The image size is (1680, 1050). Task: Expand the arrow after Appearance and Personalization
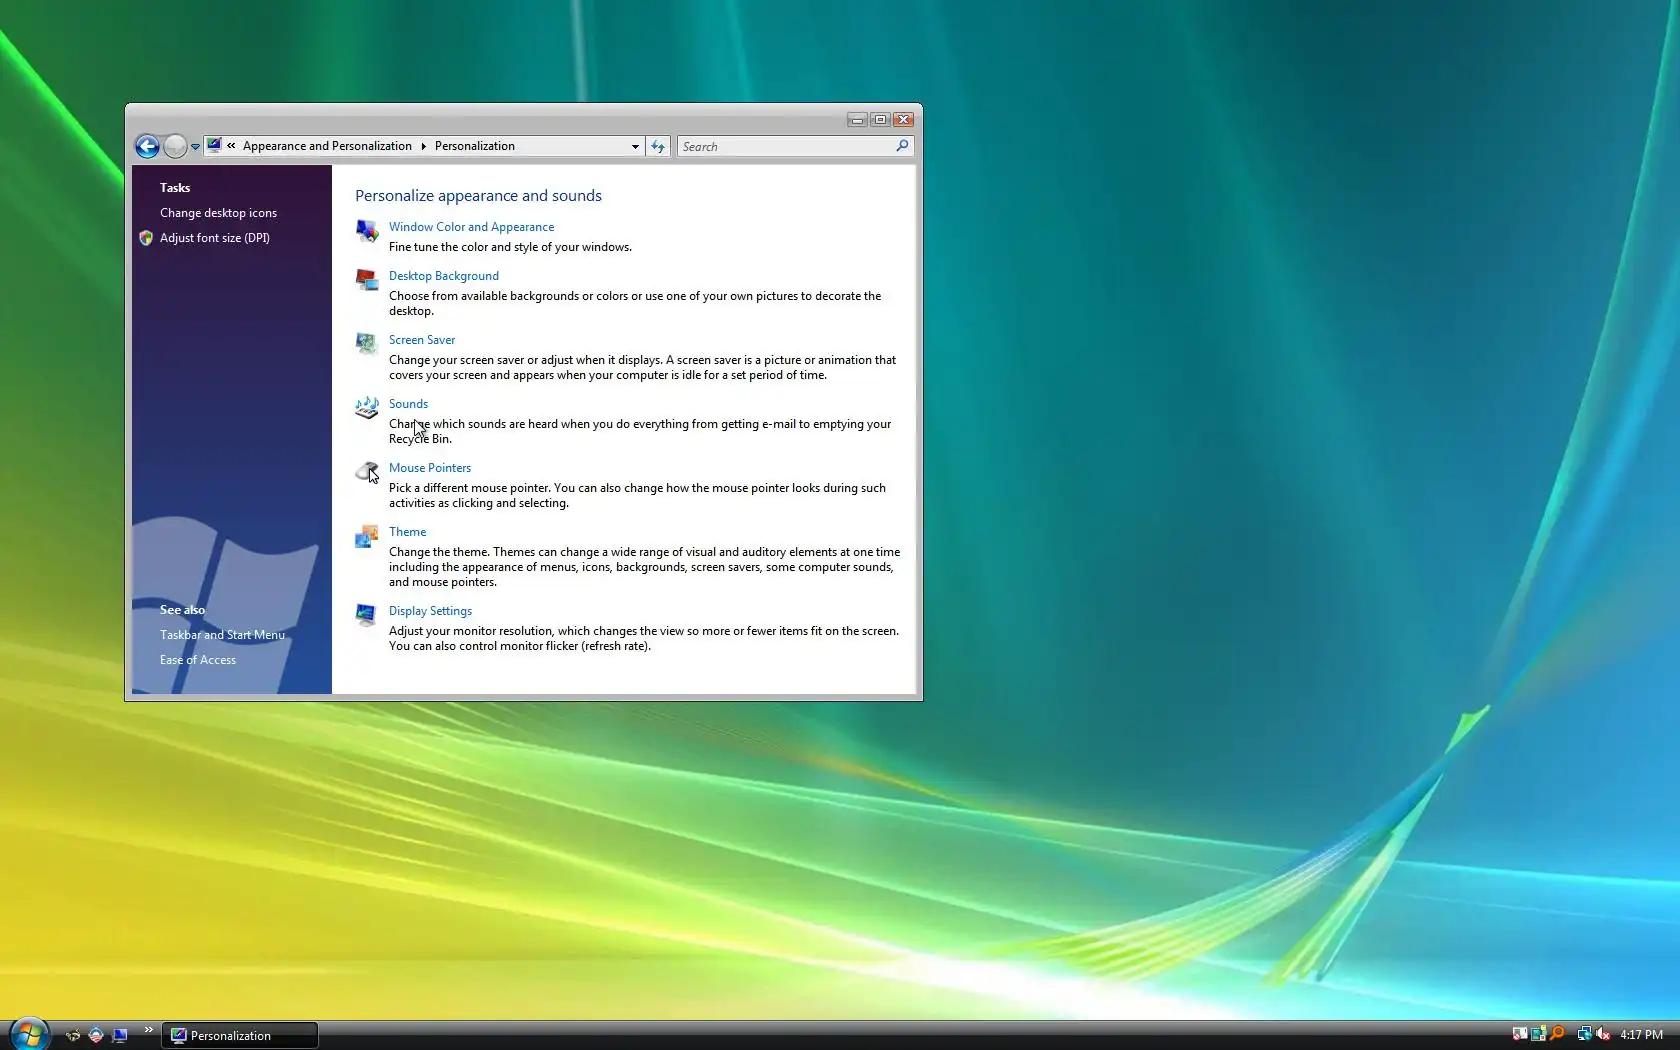pos(424,146)
